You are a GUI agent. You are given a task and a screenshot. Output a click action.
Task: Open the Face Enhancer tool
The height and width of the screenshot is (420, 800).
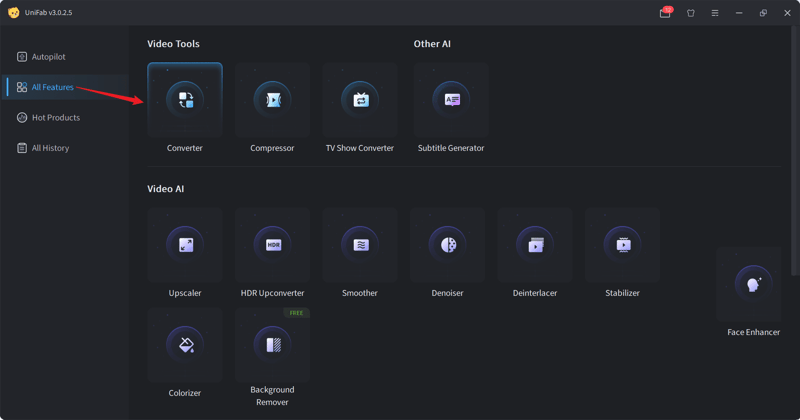click(x=753, y=284)
